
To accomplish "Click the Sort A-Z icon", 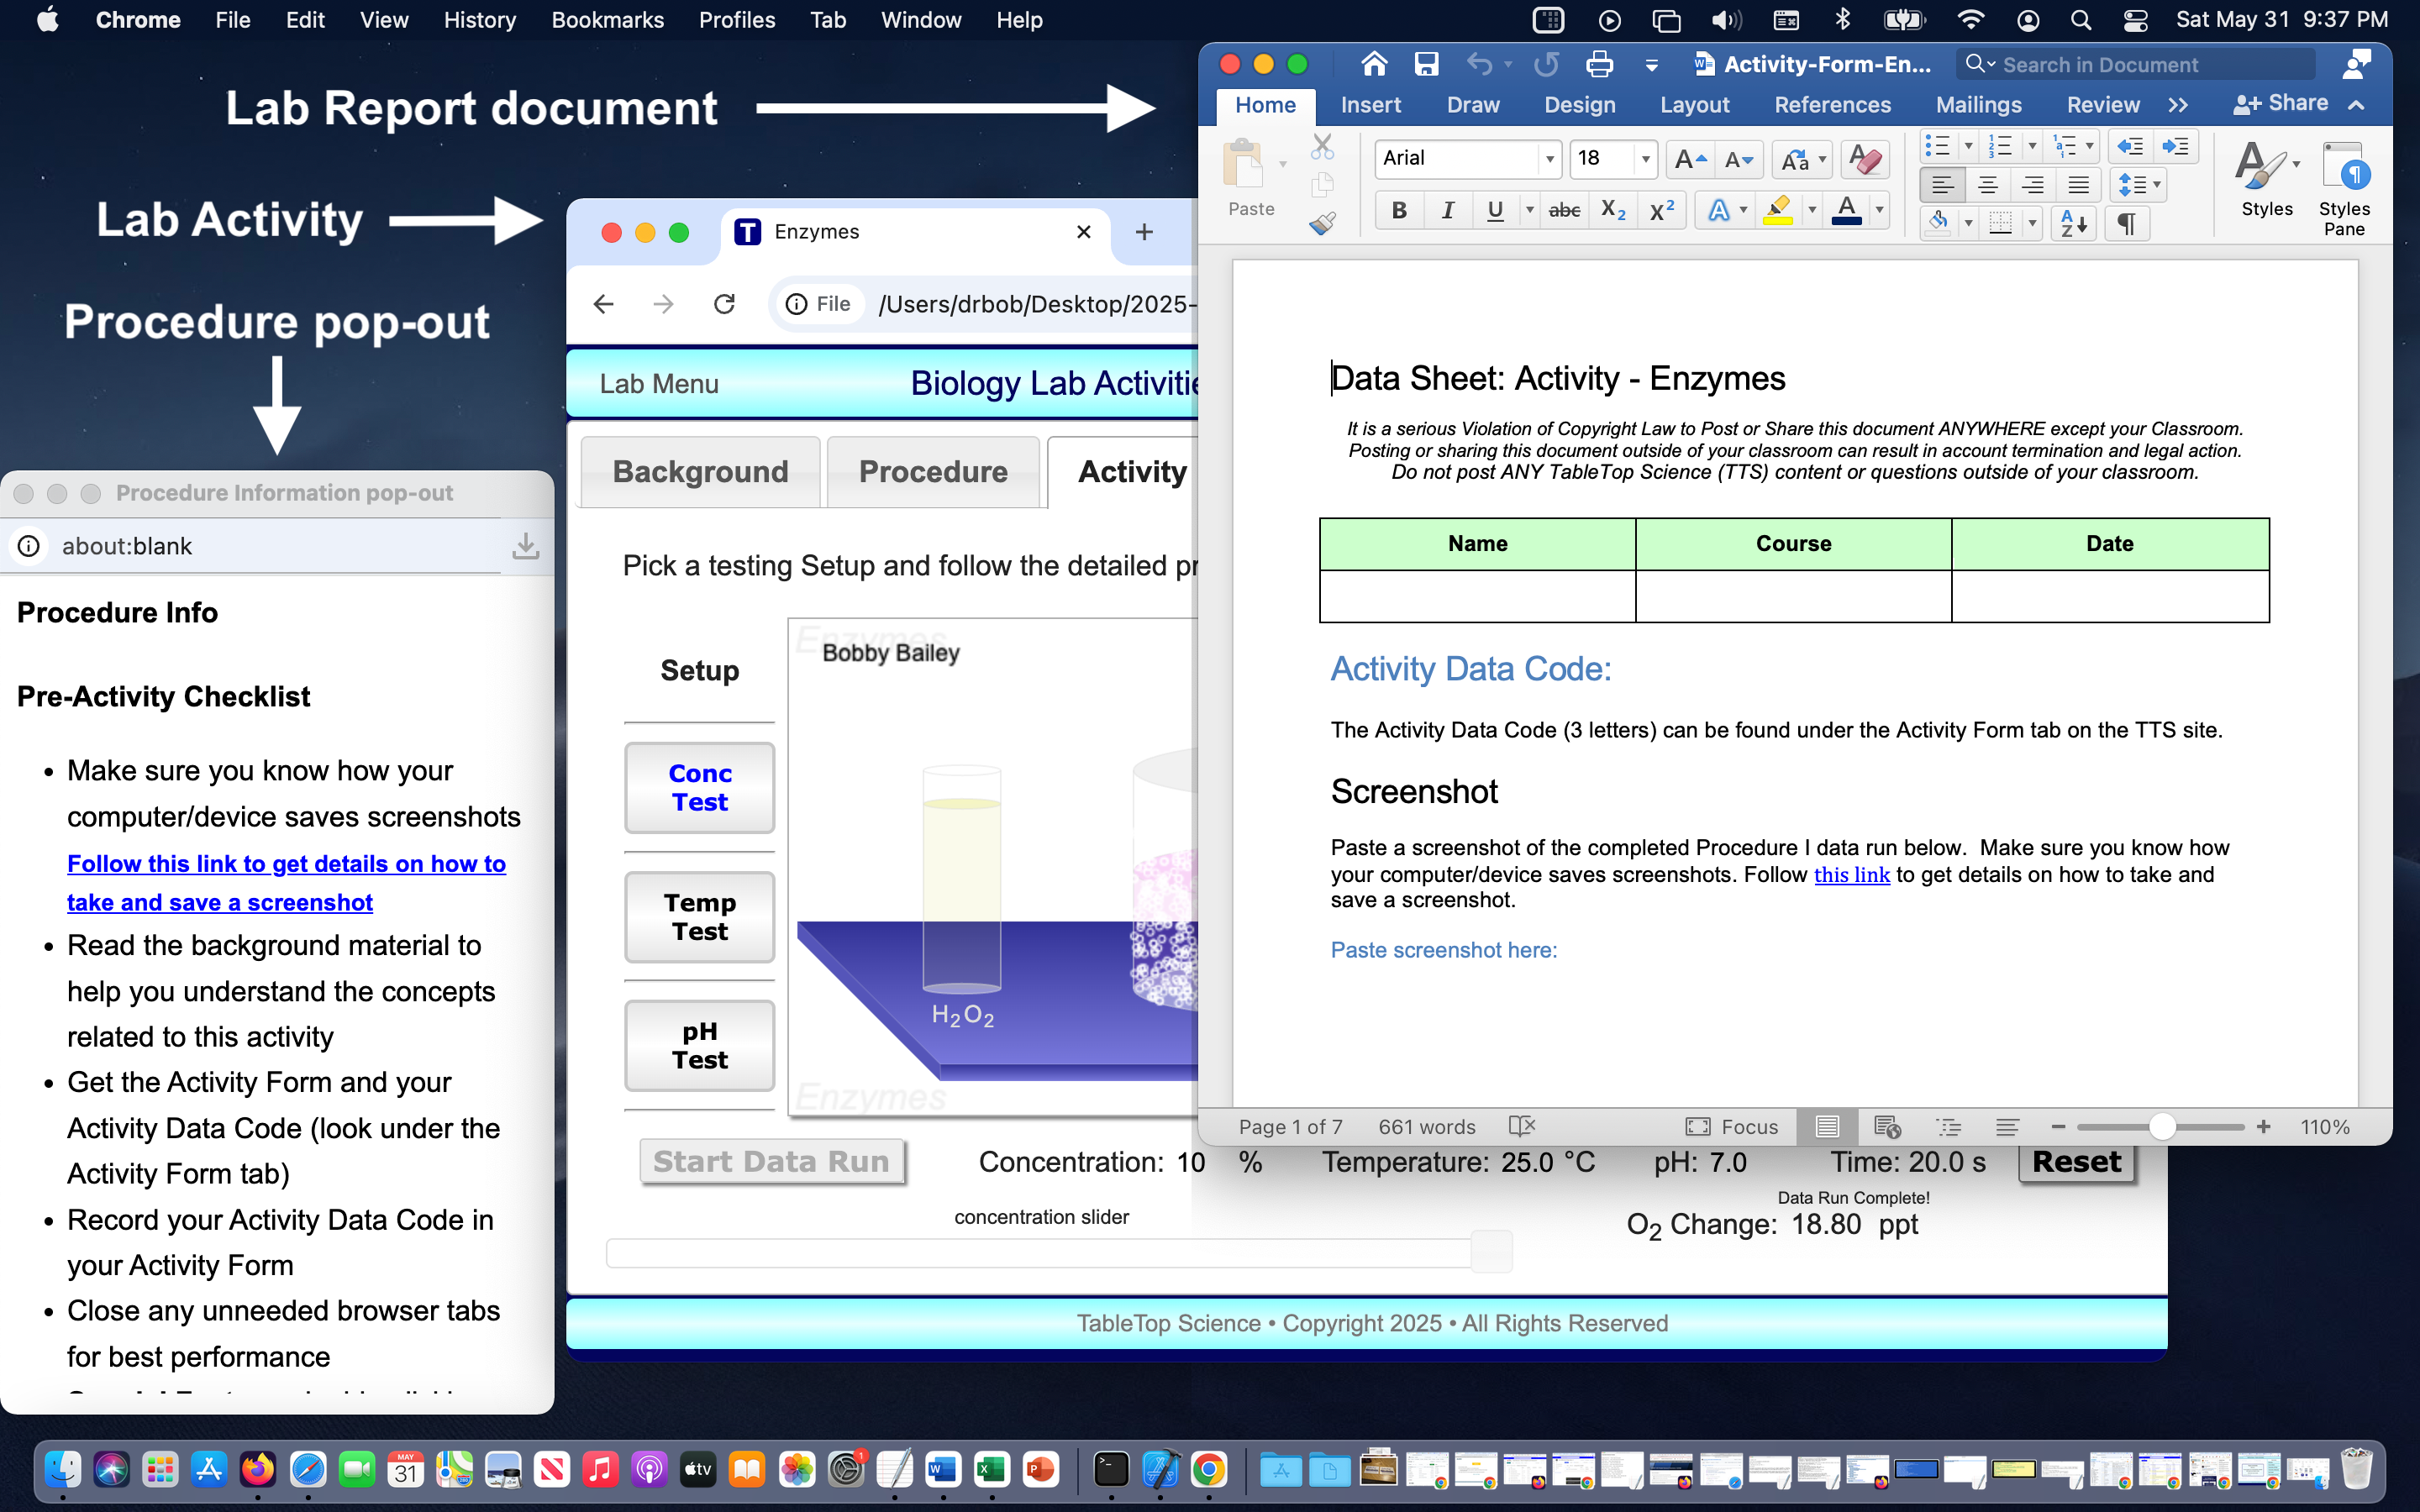I will [2073, 223].
